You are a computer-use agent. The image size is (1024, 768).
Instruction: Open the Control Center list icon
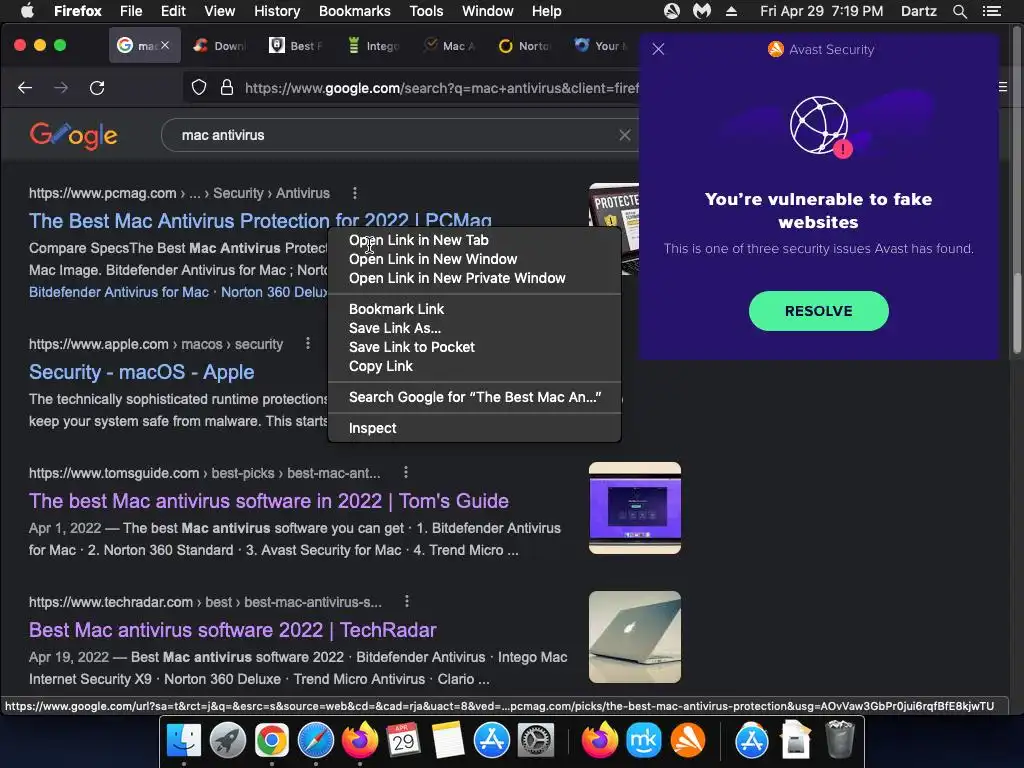pyautogui.click(x=992, y=11)
